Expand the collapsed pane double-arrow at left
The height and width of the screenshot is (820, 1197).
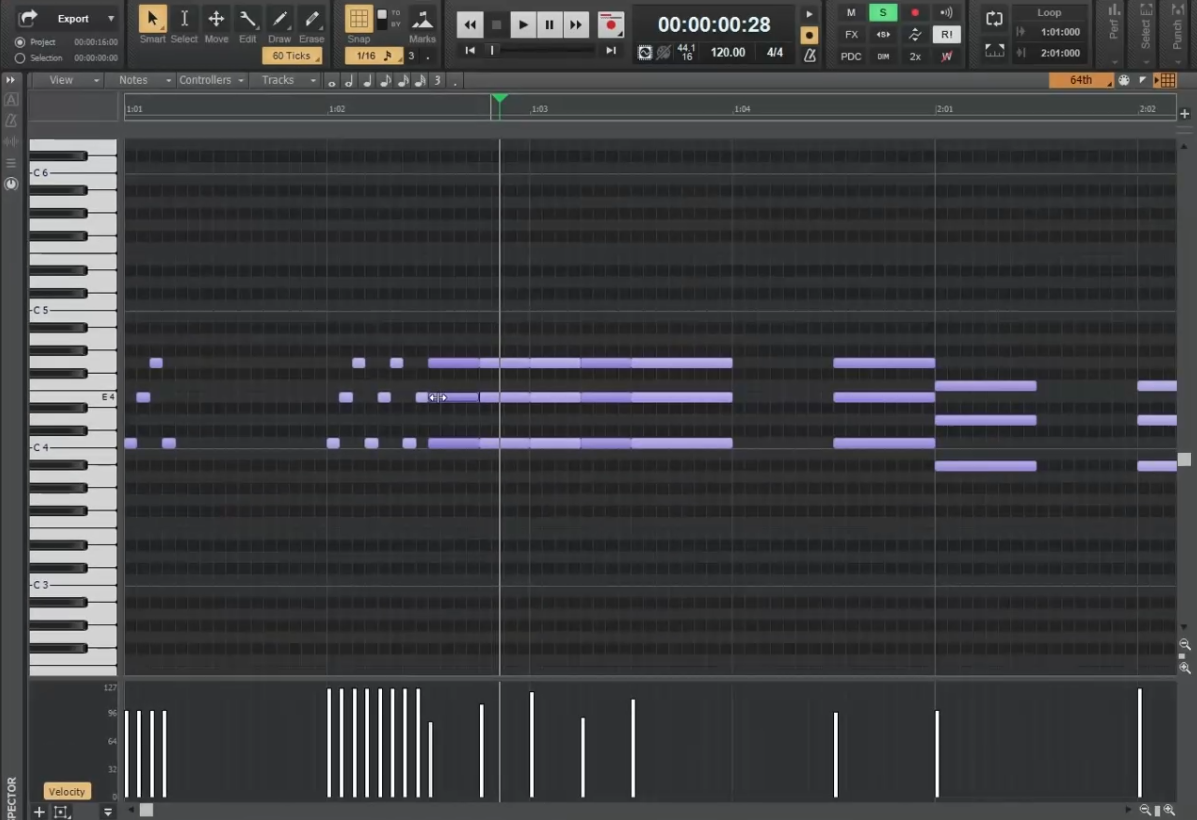pyautogui.click(x=10, y=79)
